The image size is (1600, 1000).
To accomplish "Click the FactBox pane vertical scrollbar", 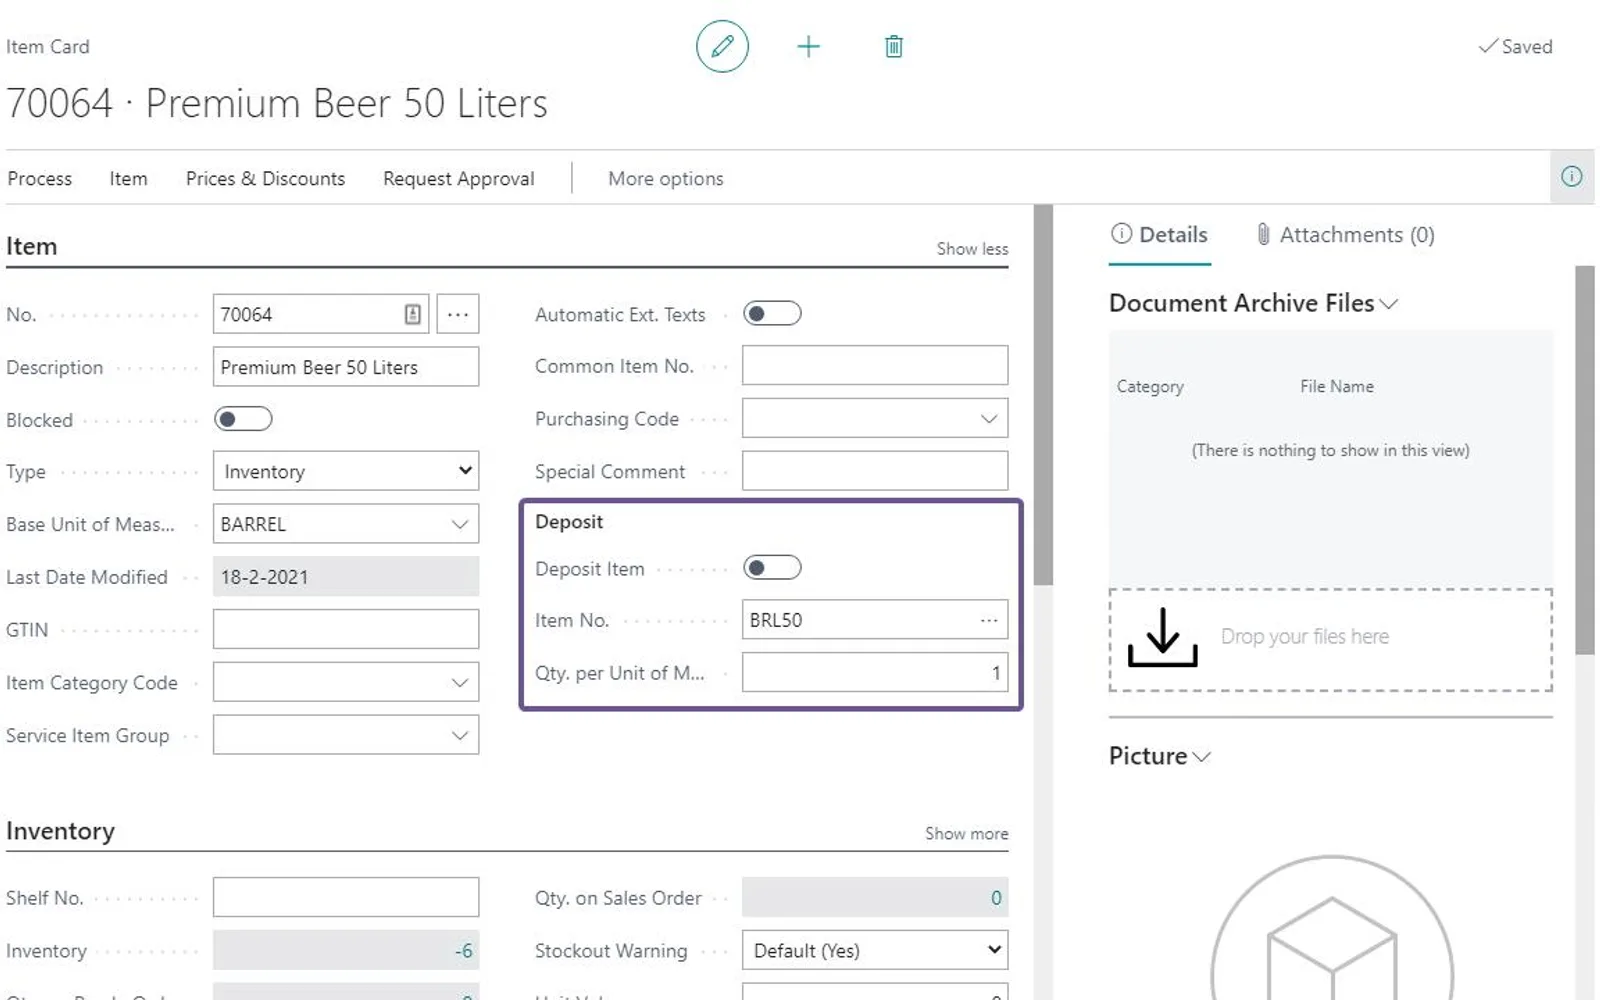I will point(1584,460).
